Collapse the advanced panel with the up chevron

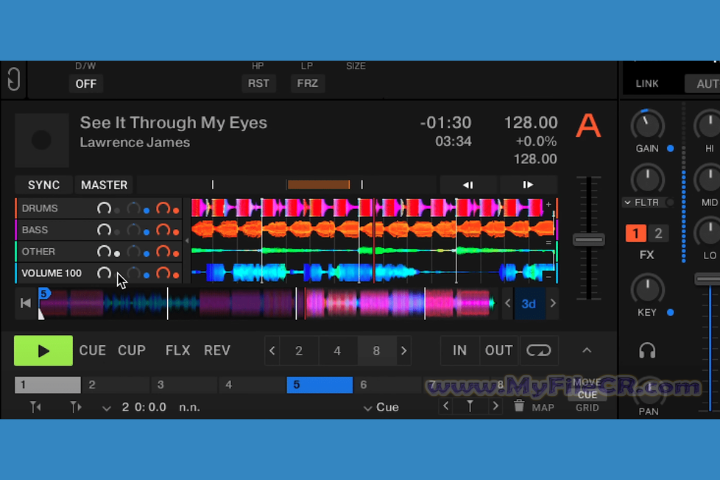tap(586, 350)
